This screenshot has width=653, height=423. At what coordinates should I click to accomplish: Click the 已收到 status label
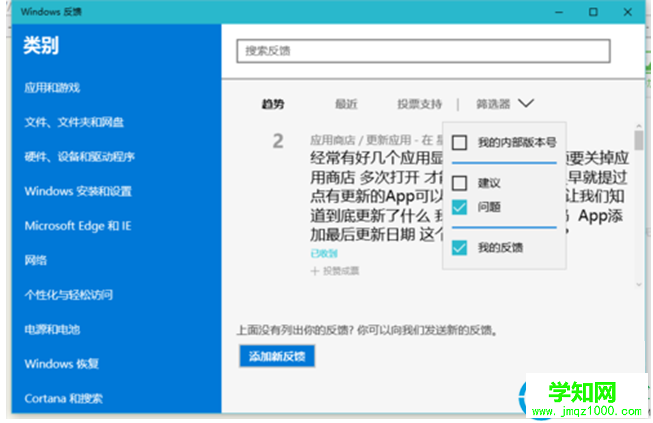324,253
